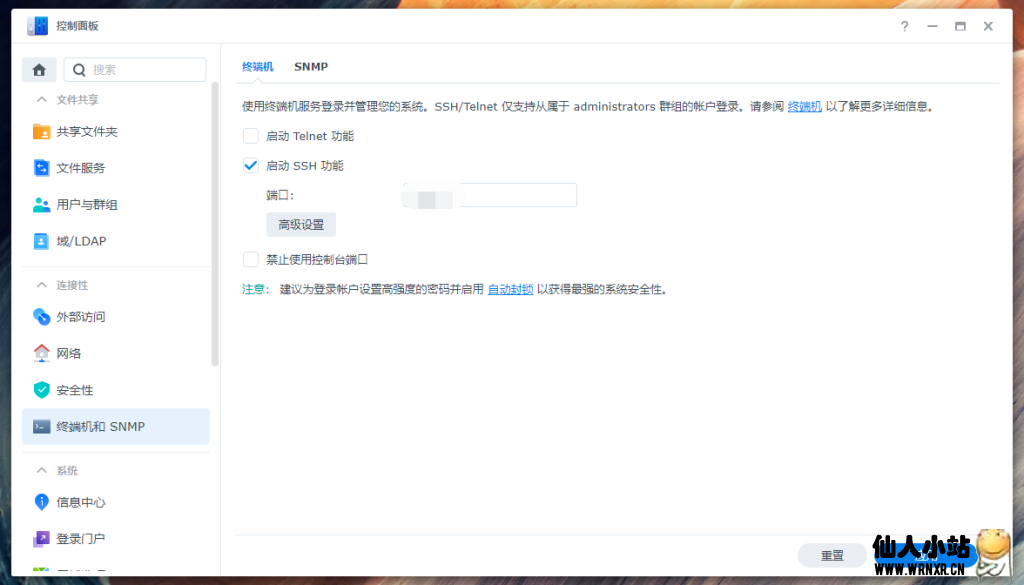Enable Telnet service checkbox (启动 Telnet 功能)
This screenshot has width=1024, height=585.
pos(251,136)
